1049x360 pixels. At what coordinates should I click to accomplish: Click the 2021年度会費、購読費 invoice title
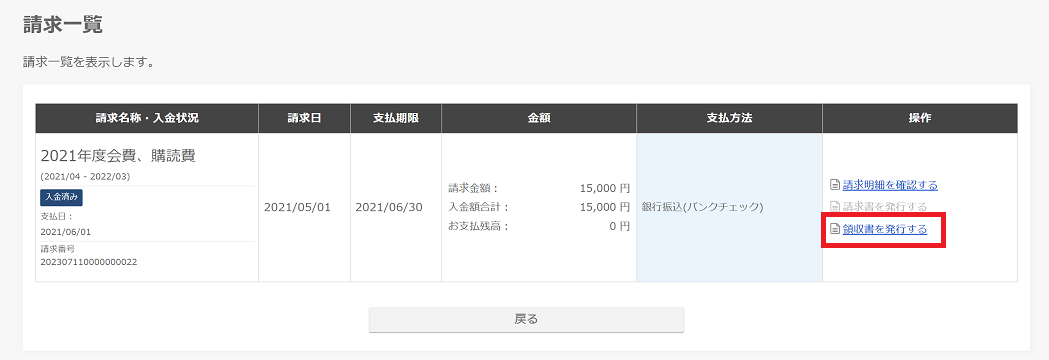pyautogui.click(x=118, y=156)
